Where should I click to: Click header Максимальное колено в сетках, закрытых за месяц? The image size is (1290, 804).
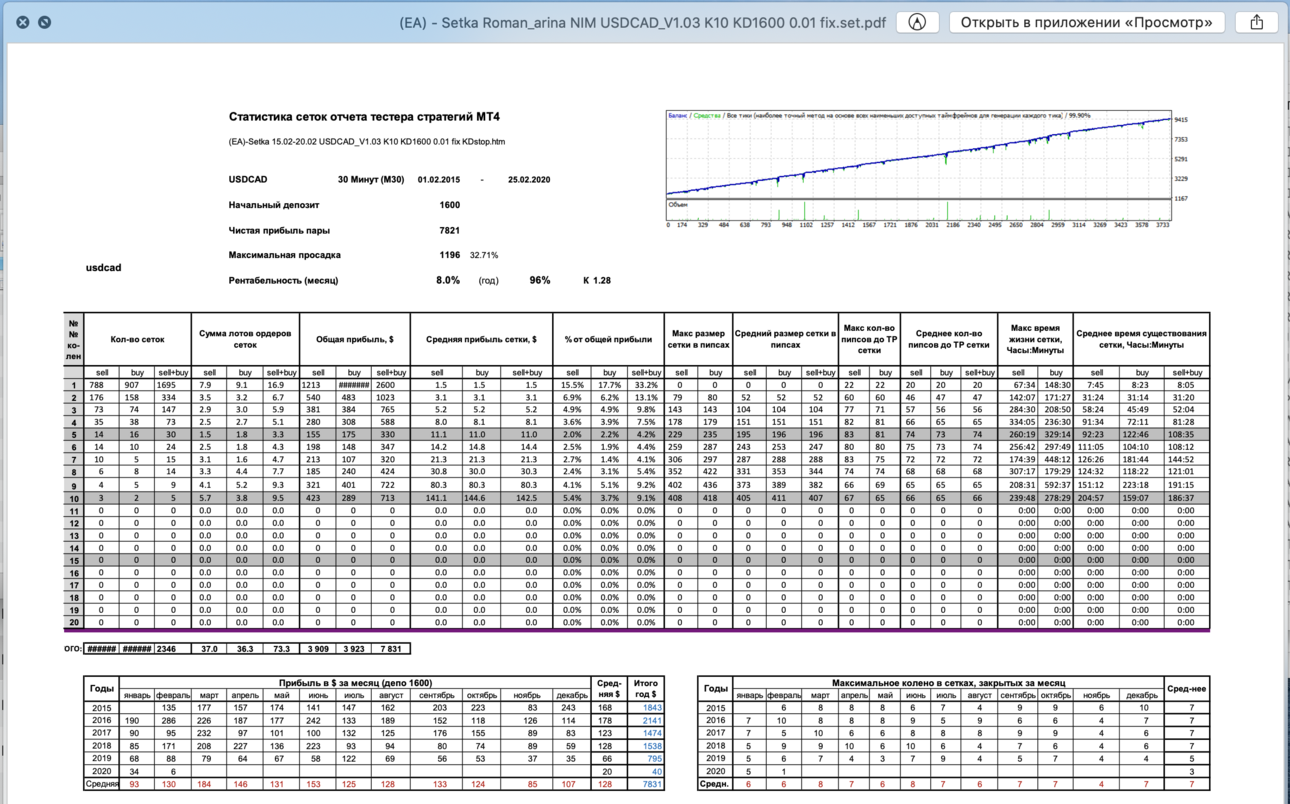pos(948,683)
